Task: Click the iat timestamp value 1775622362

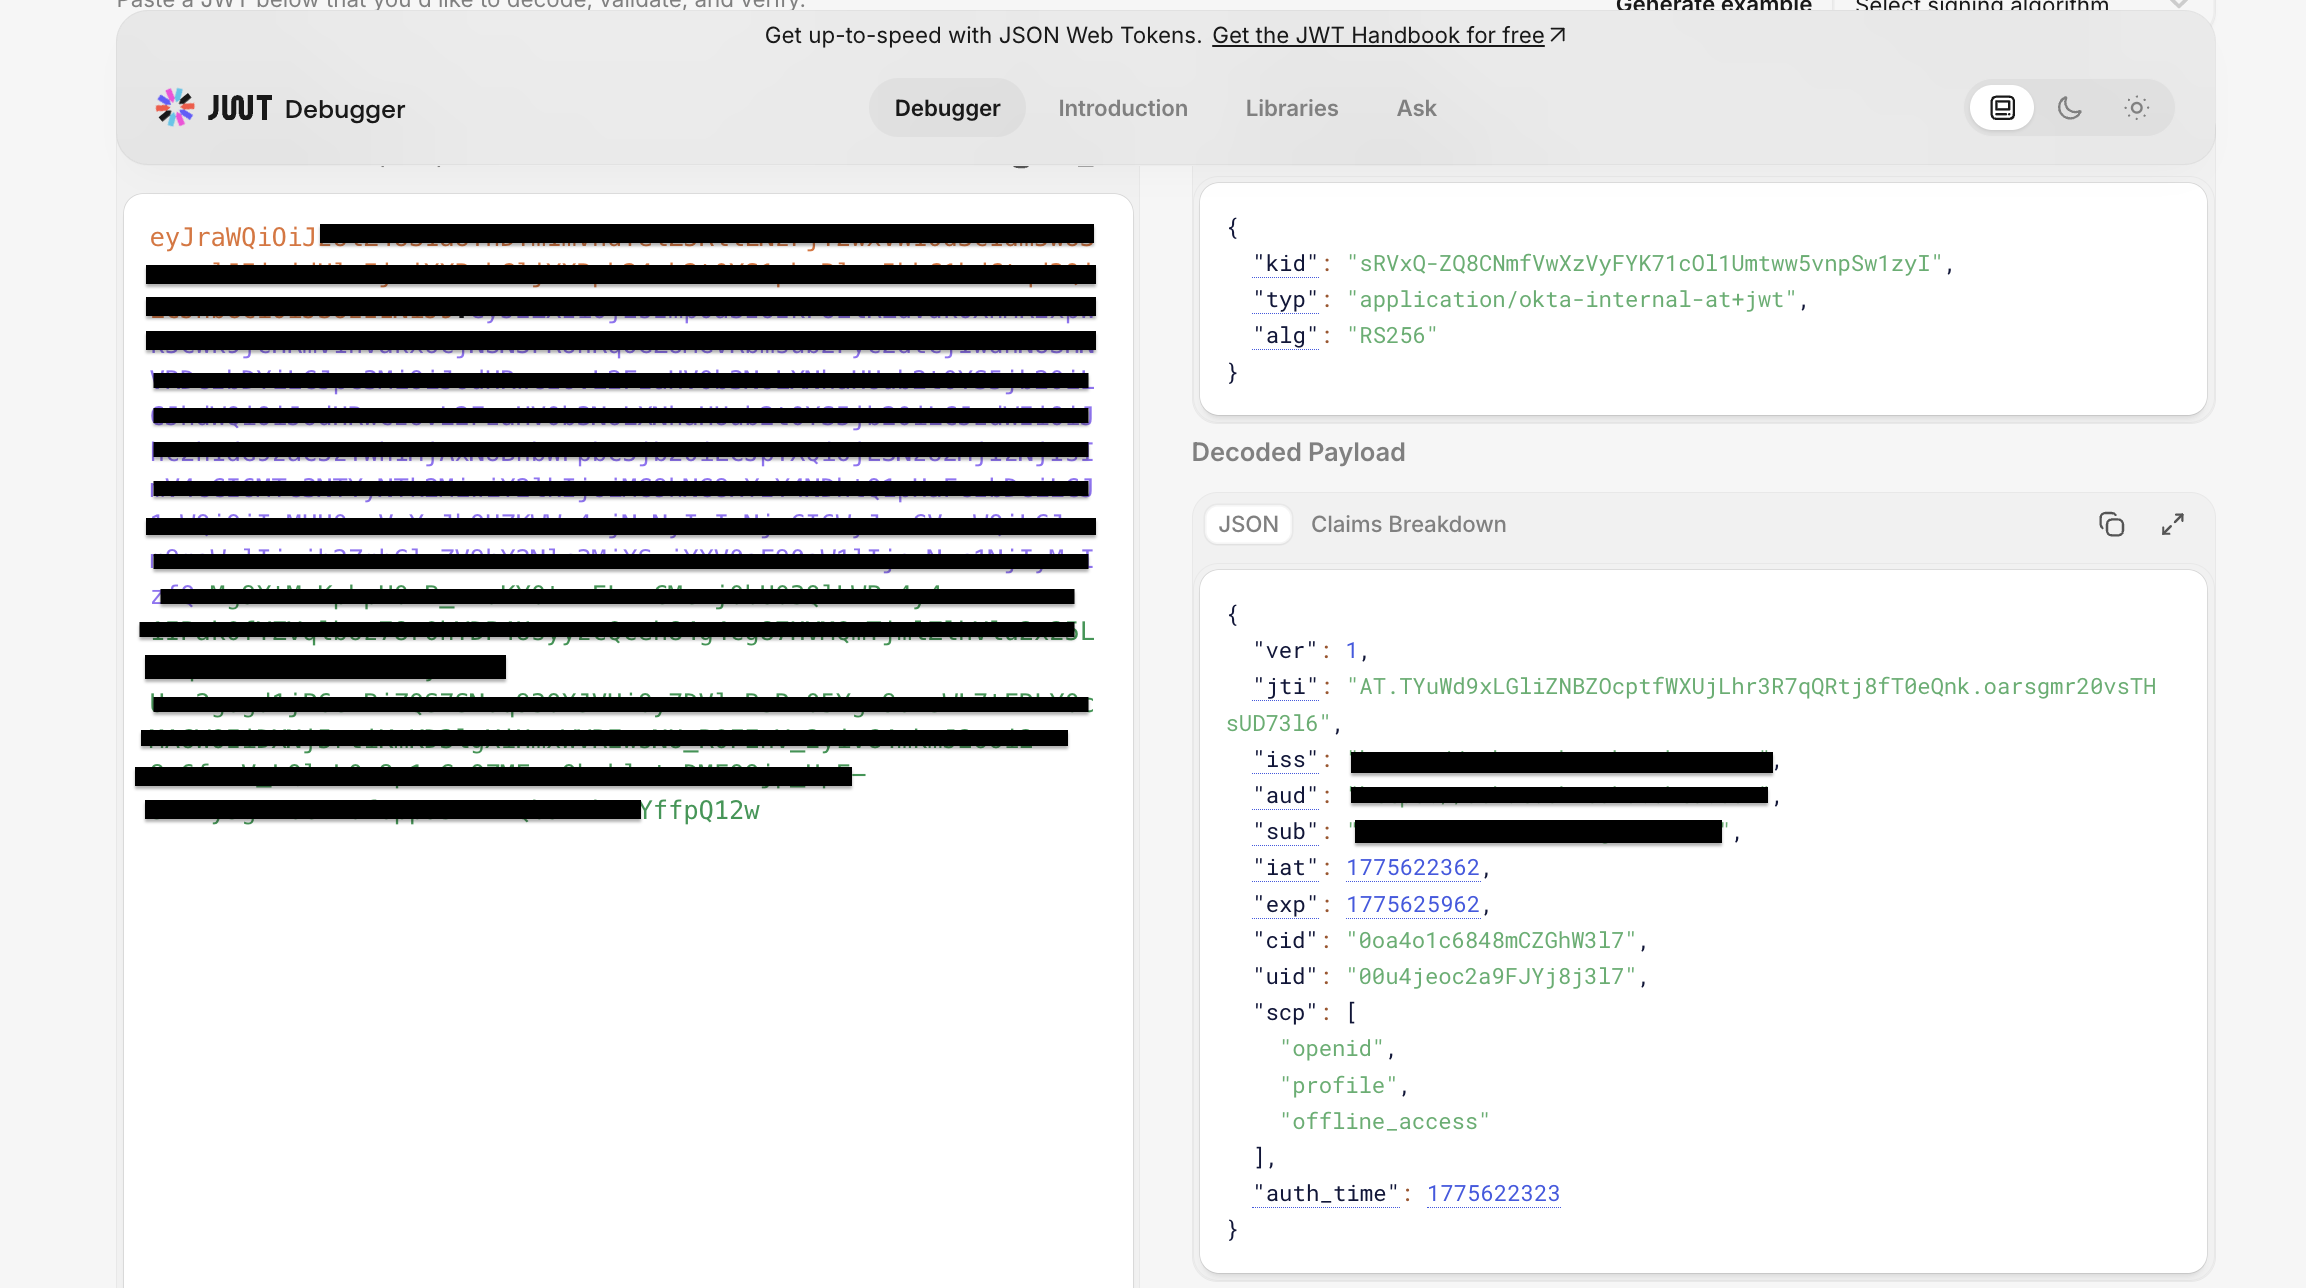Action: coord(1412,868)
